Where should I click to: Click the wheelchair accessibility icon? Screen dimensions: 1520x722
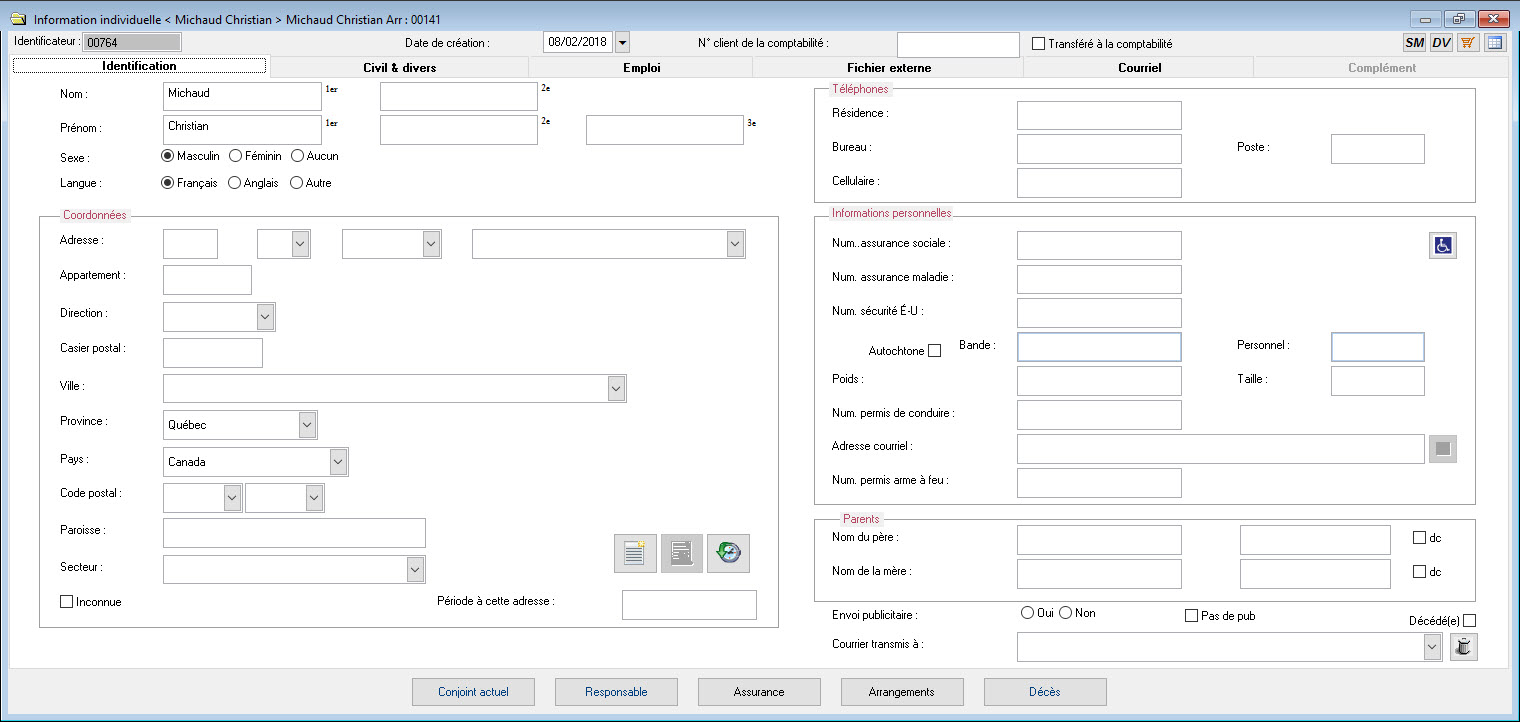tap(1442, 245)
